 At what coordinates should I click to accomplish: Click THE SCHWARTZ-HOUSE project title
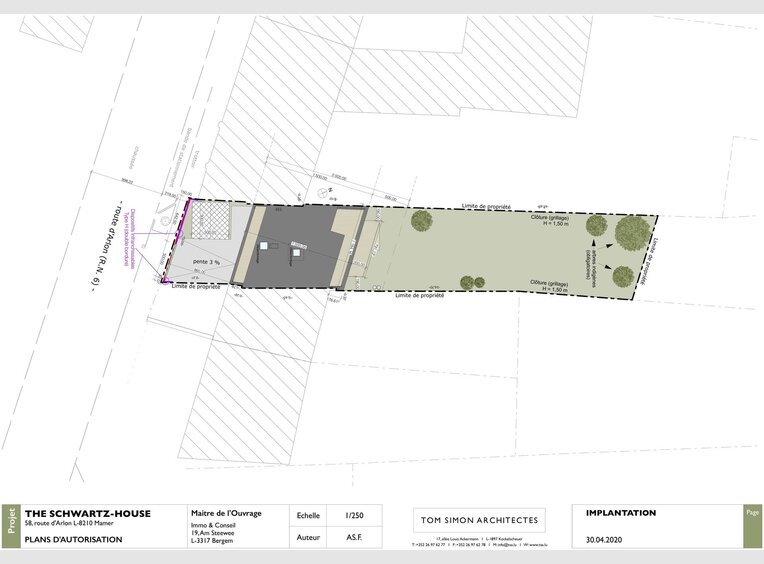[x=88, y=514]
